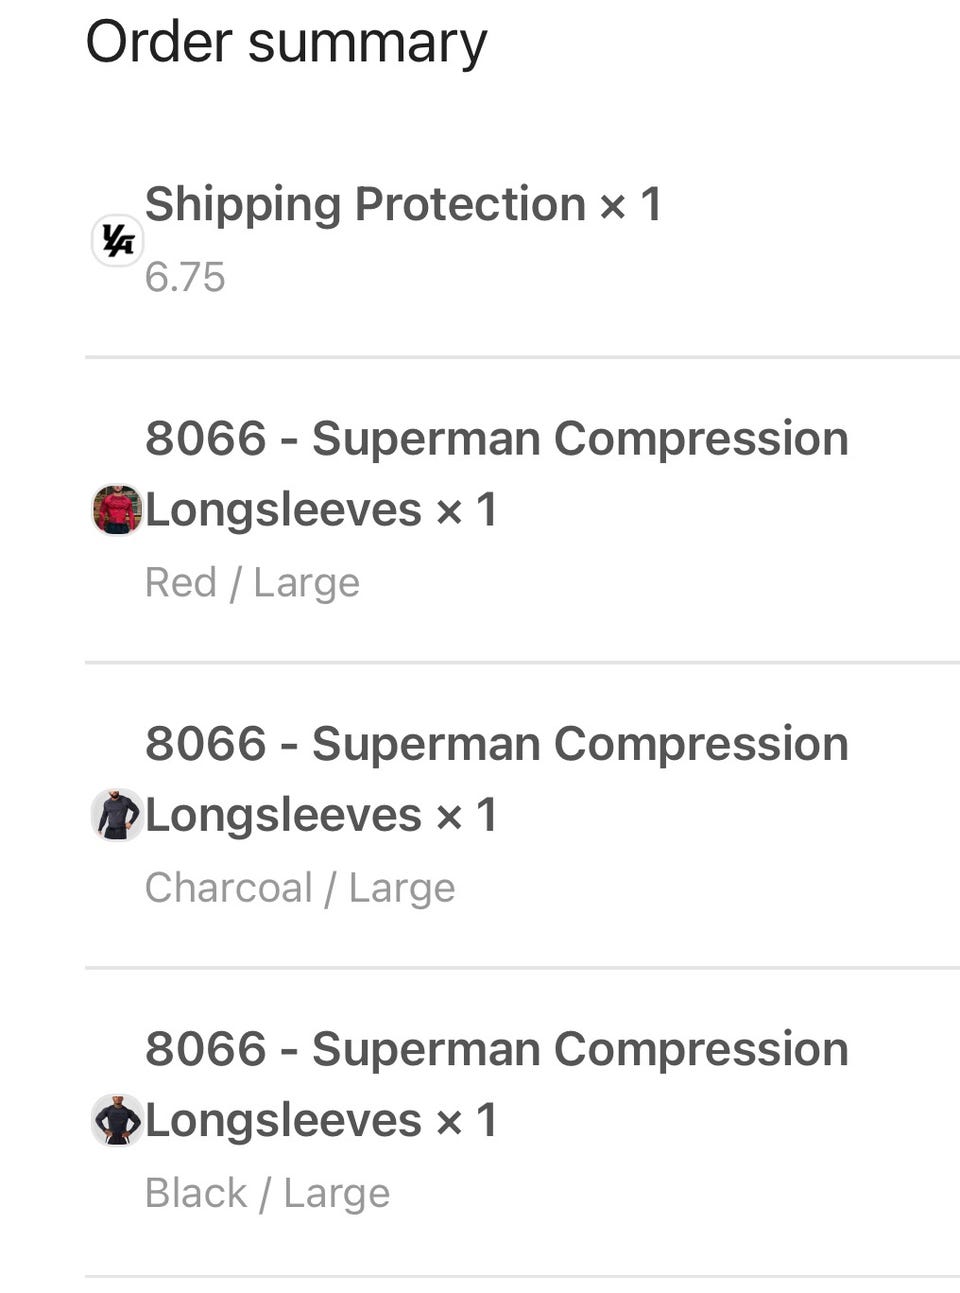The width and height of the screenshot is (960, 1293).
Task: Open the charcoal Superman longsleeve thumbnail
Action: [118, 814]
